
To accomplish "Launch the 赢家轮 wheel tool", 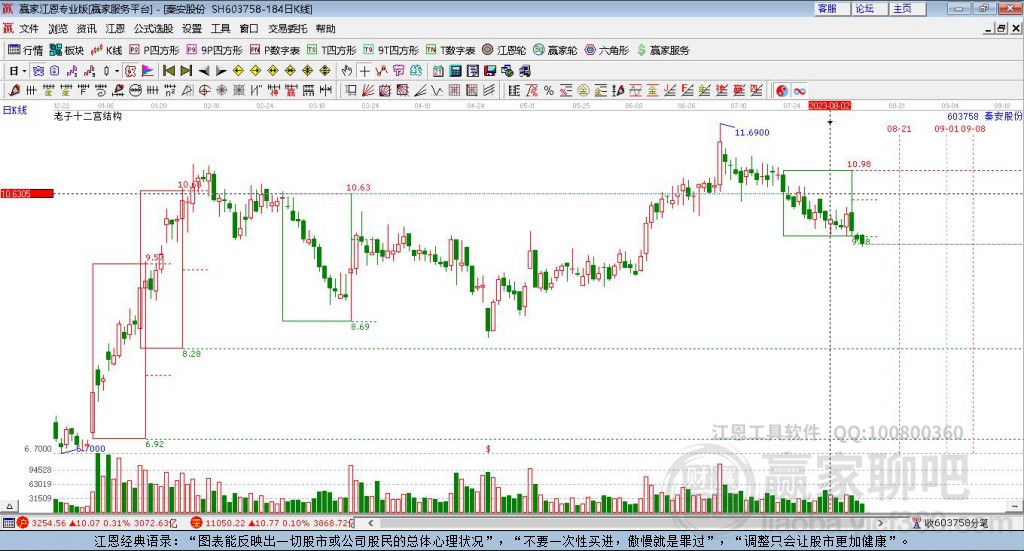I will pyautogui.click(x=556, y=50).
